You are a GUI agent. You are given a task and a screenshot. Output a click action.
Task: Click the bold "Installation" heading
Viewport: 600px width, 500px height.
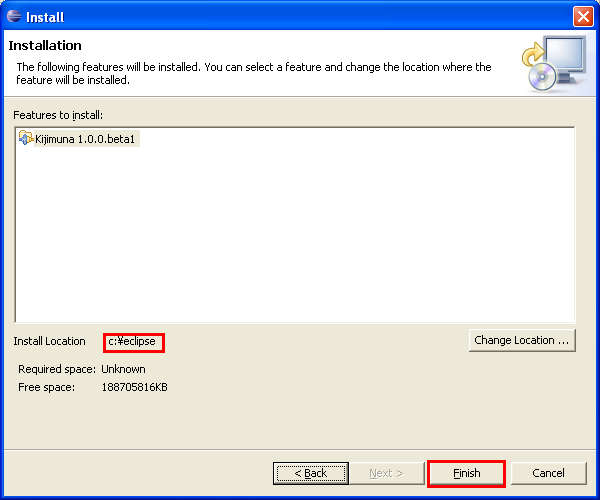45,46
